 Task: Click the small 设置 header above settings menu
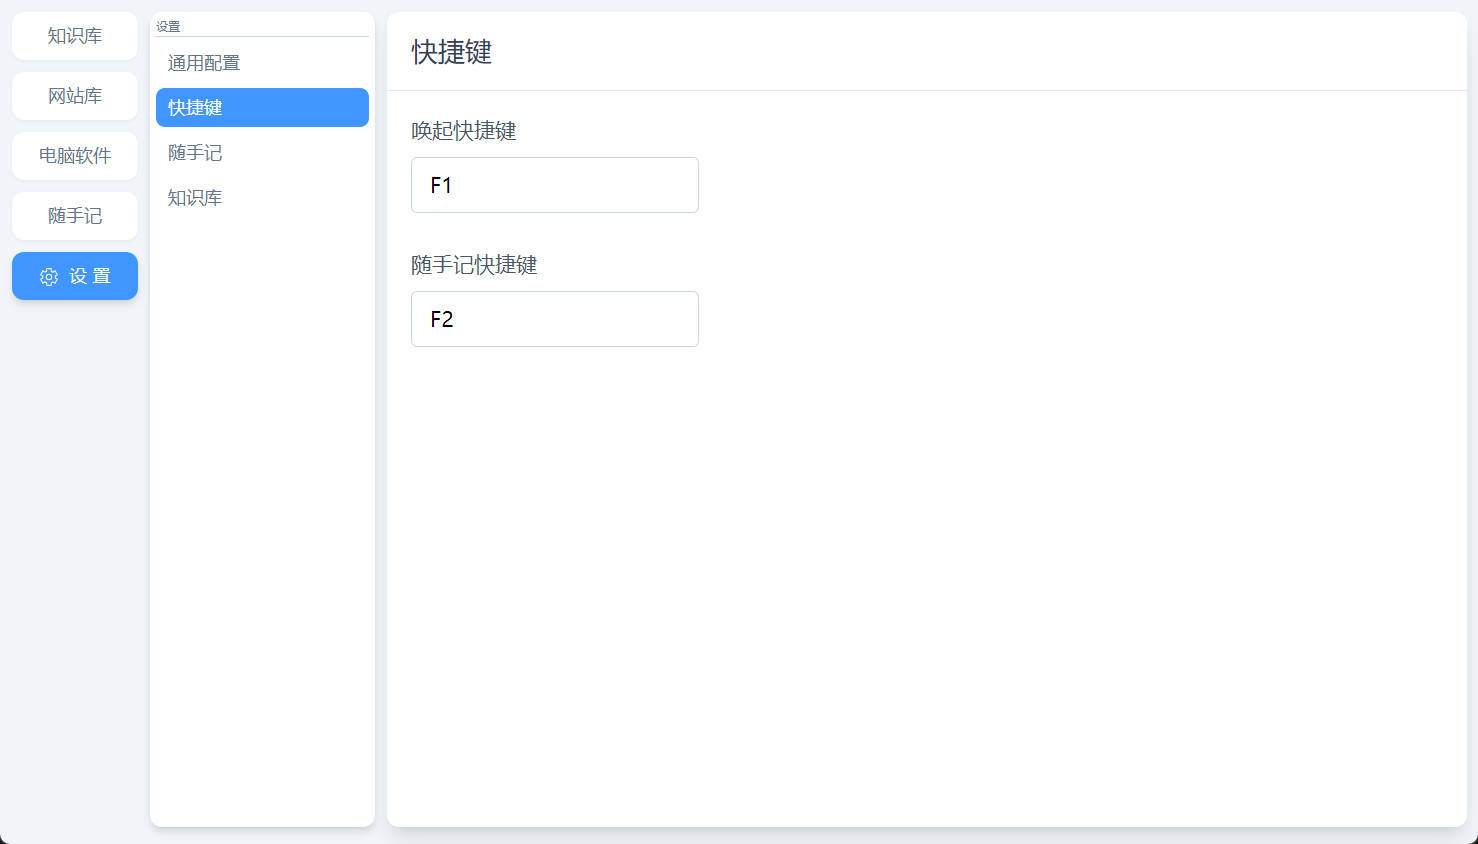[x=168, y=27]
